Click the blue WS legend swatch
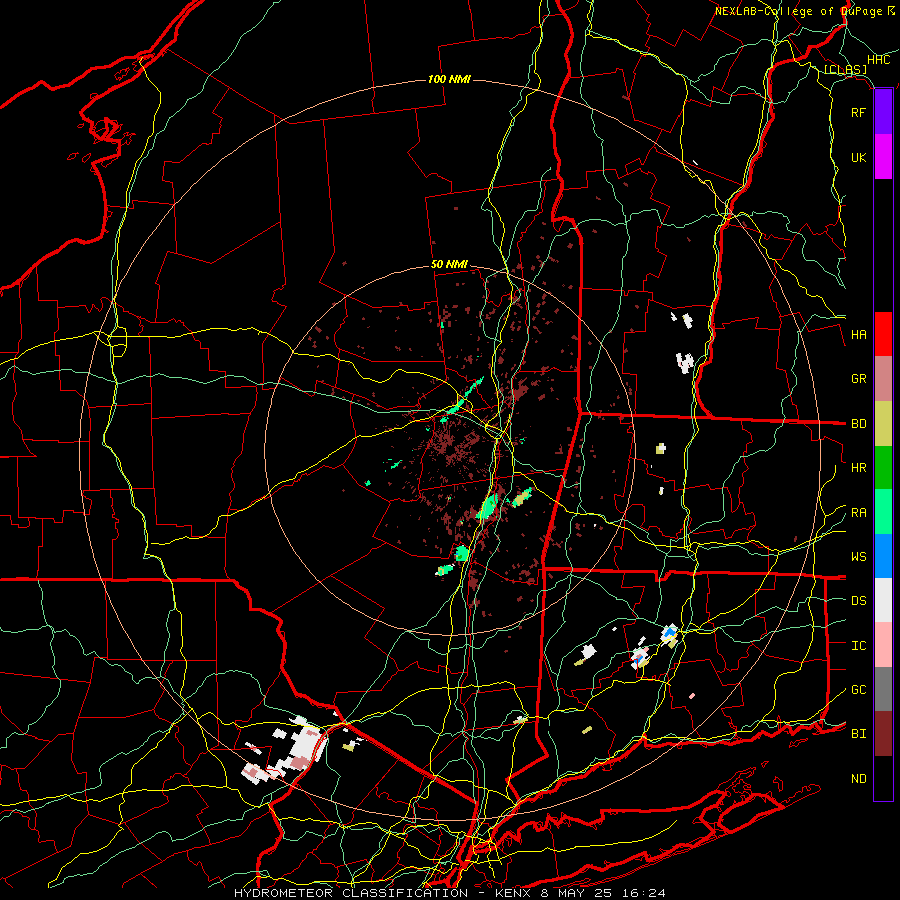This screenshot has width=900, height=900. pos(883,556)
